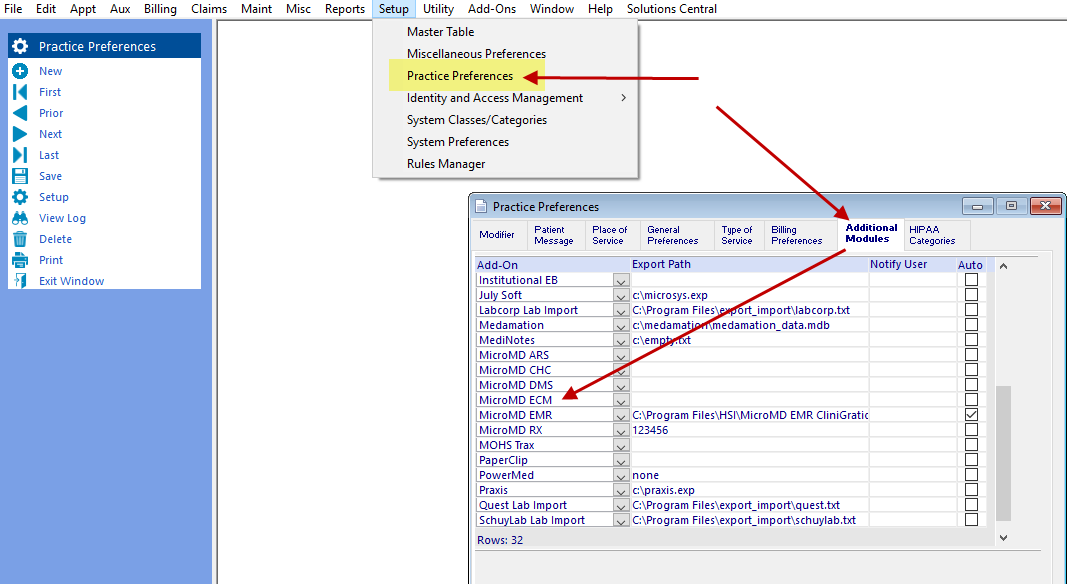Click the Next record arrow icon

(x=22, y=133)
